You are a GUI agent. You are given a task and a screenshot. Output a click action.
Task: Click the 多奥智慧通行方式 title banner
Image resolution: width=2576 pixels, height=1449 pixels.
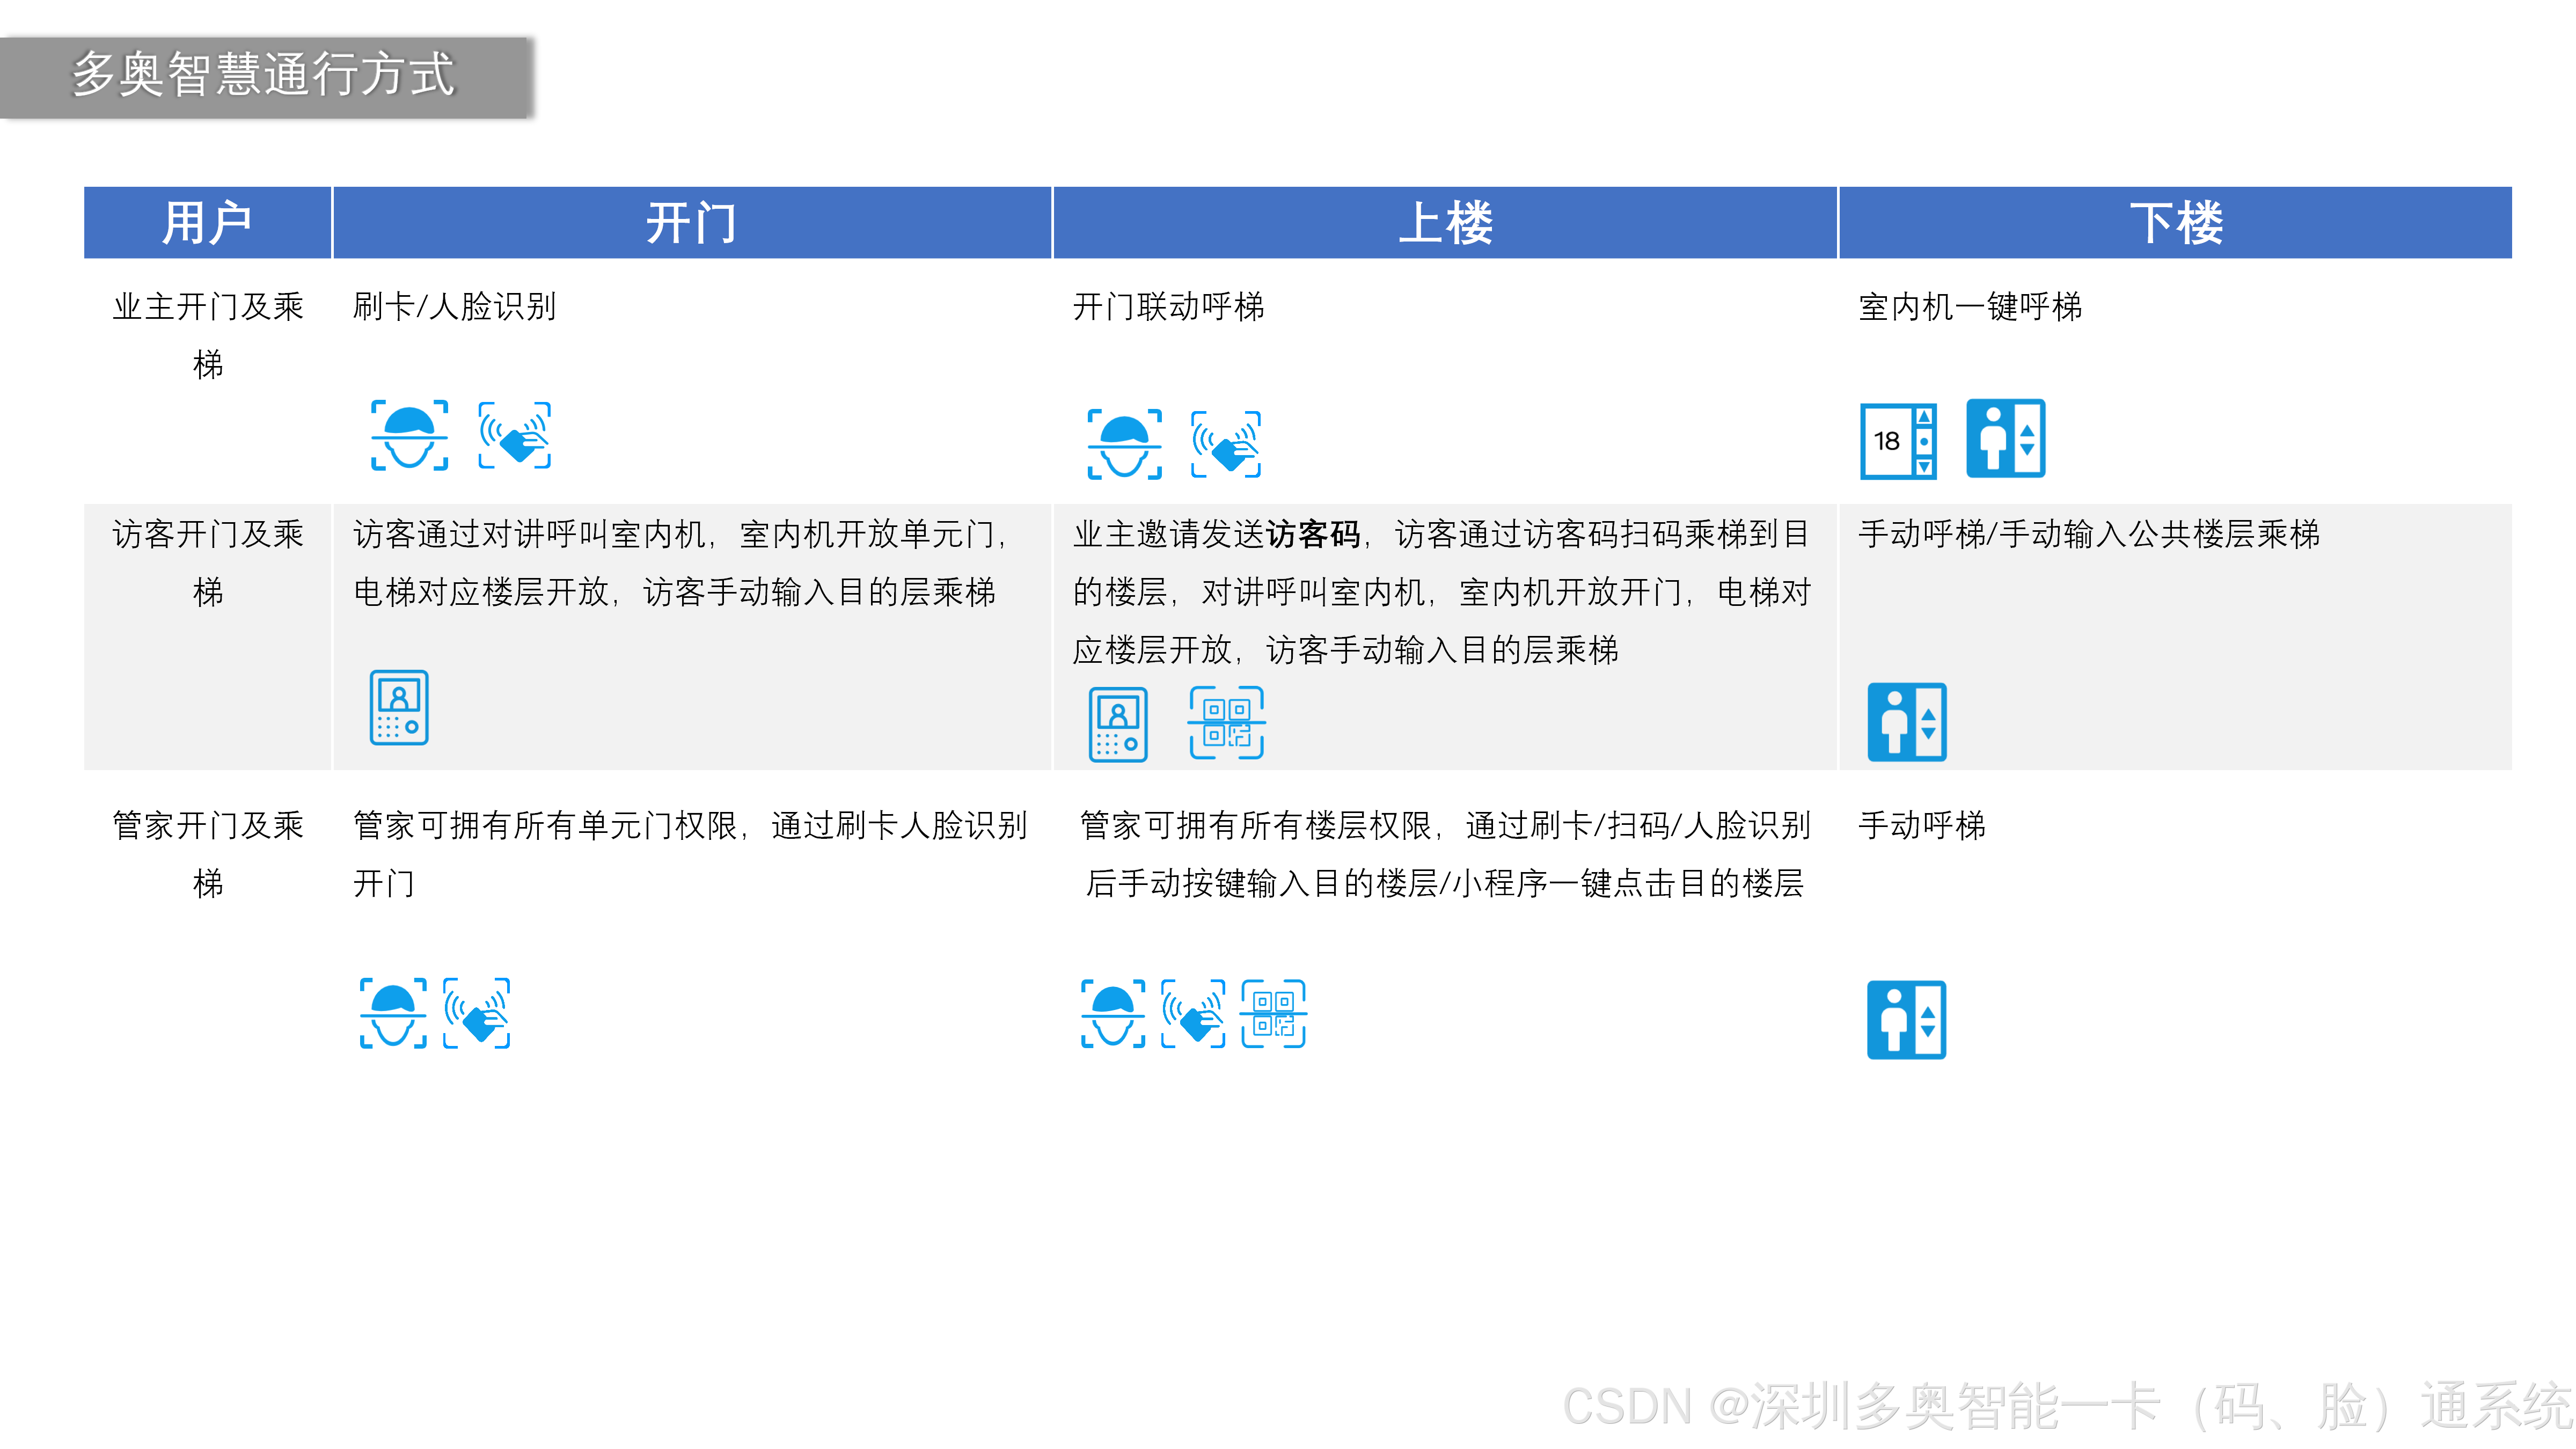tap(263, 76)
